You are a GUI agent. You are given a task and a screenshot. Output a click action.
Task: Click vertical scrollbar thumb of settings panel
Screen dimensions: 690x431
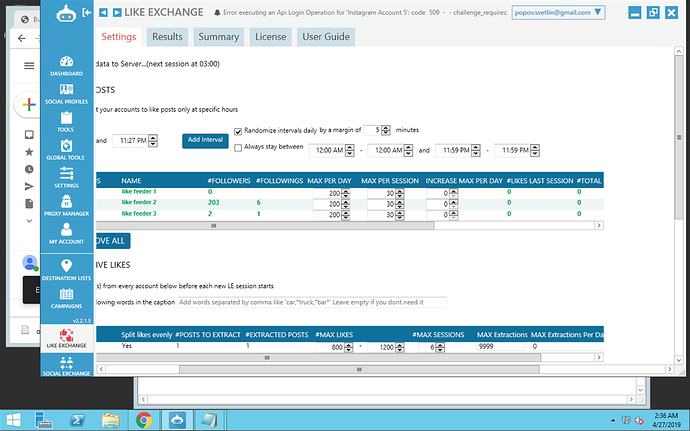[x=679, y=137]
